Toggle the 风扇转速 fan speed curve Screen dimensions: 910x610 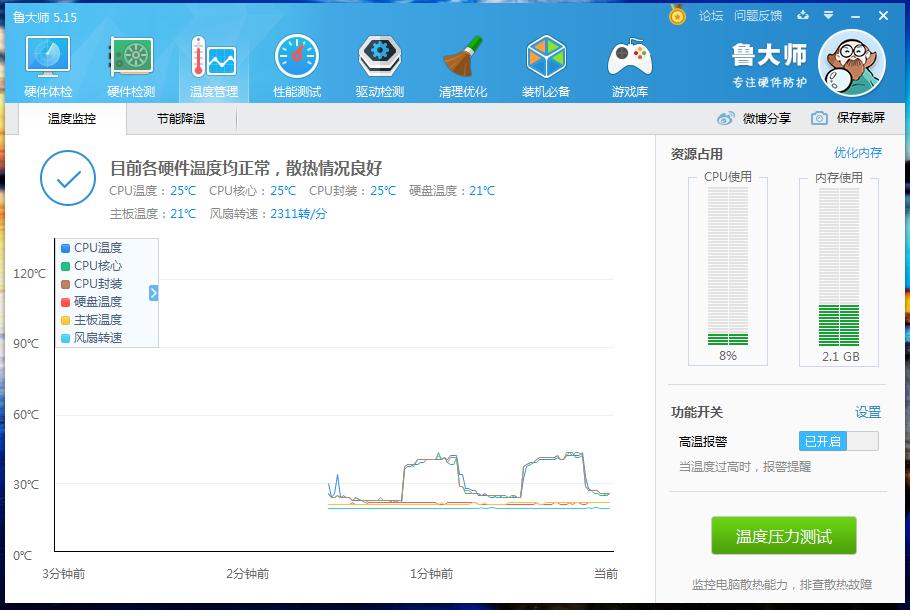coord(91,337)
